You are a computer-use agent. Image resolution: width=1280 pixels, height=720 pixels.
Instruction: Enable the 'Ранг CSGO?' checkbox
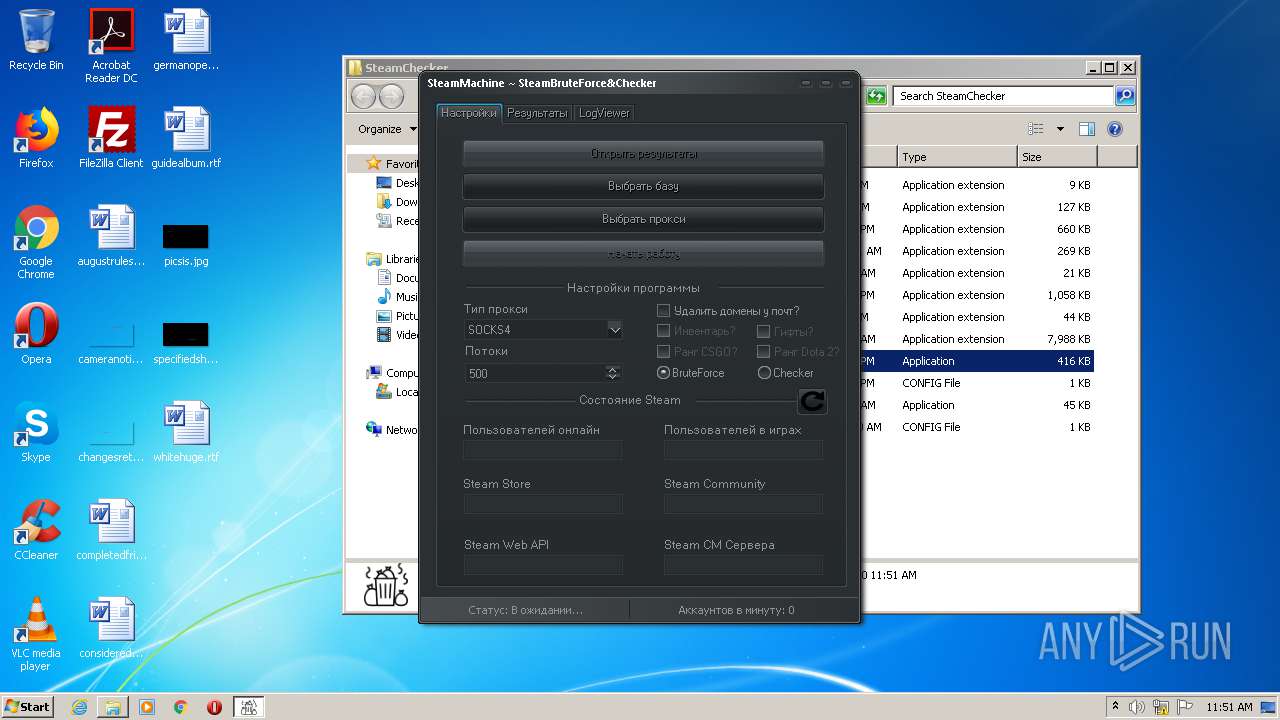[x=663, y=351]
